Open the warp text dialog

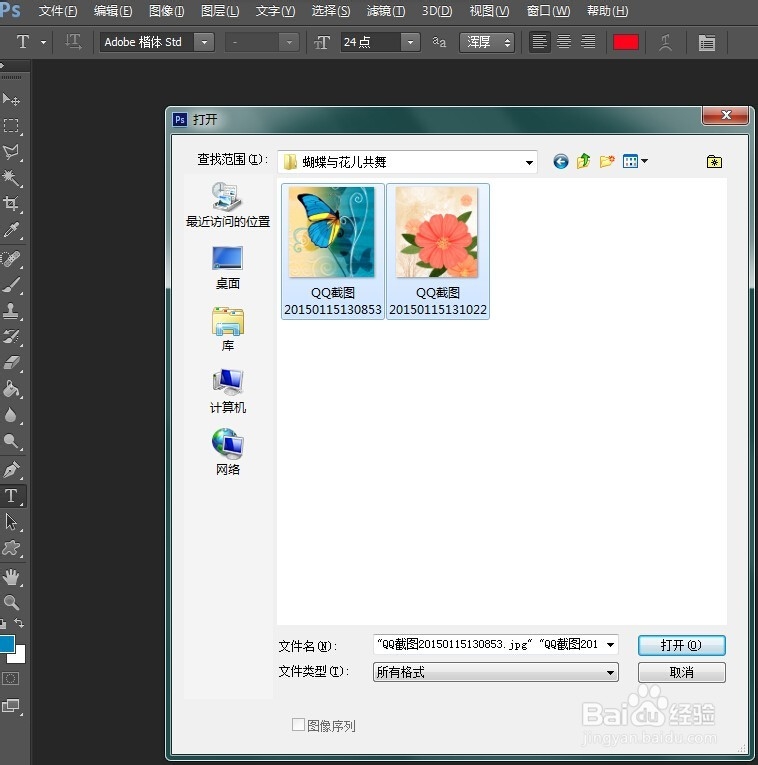click(x=665, y=42)
